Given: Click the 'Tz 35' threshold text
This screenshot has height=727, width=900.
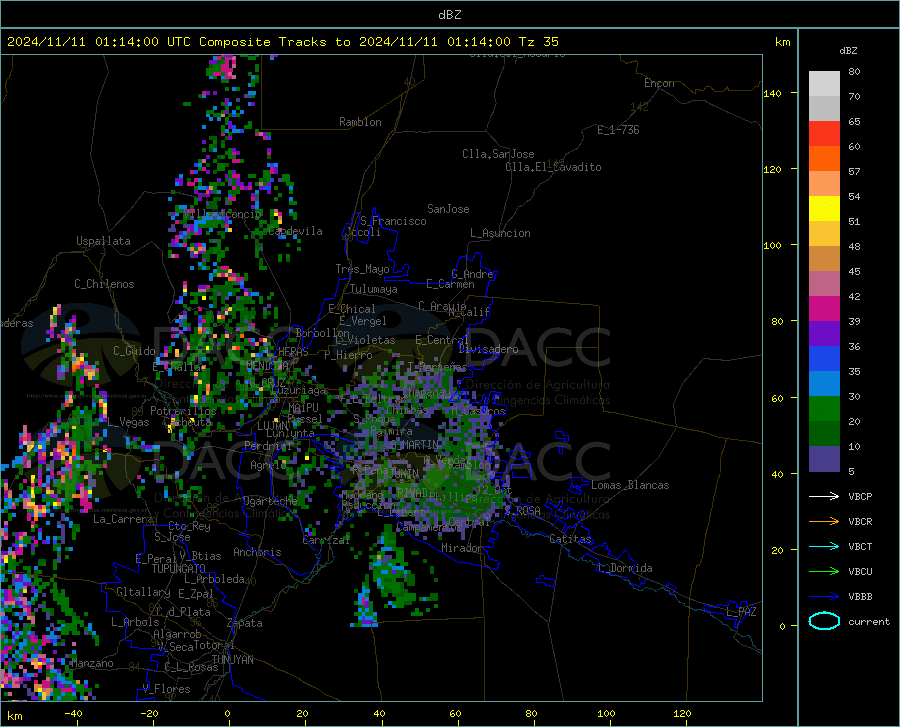Looking at the screenshot, I should pos(539,42).
